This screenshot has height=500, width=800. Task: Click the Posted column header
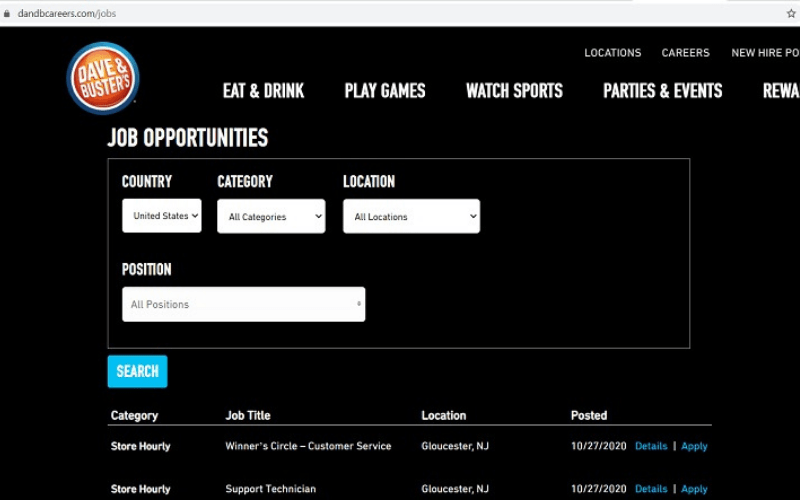click(589, 415)
